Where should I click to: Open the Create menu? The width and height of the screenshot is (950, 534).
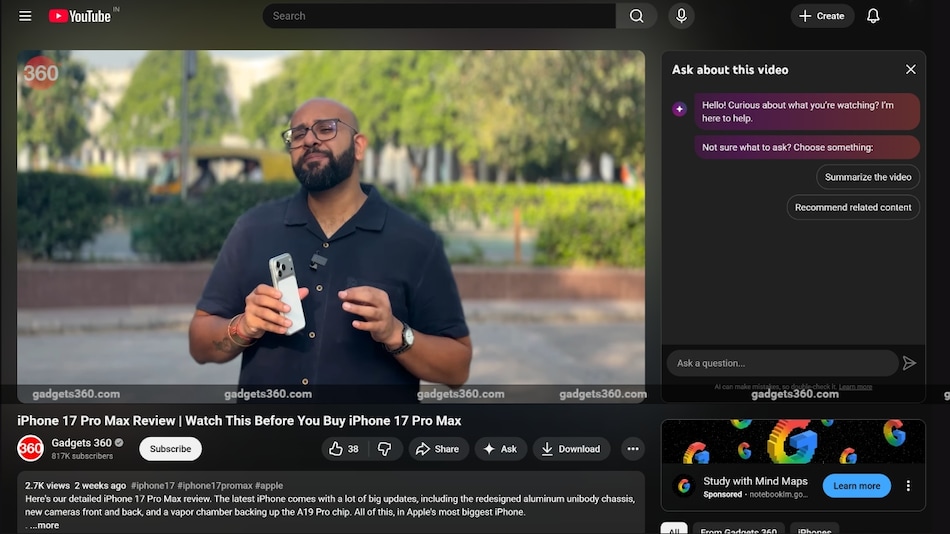click(822, 16)
